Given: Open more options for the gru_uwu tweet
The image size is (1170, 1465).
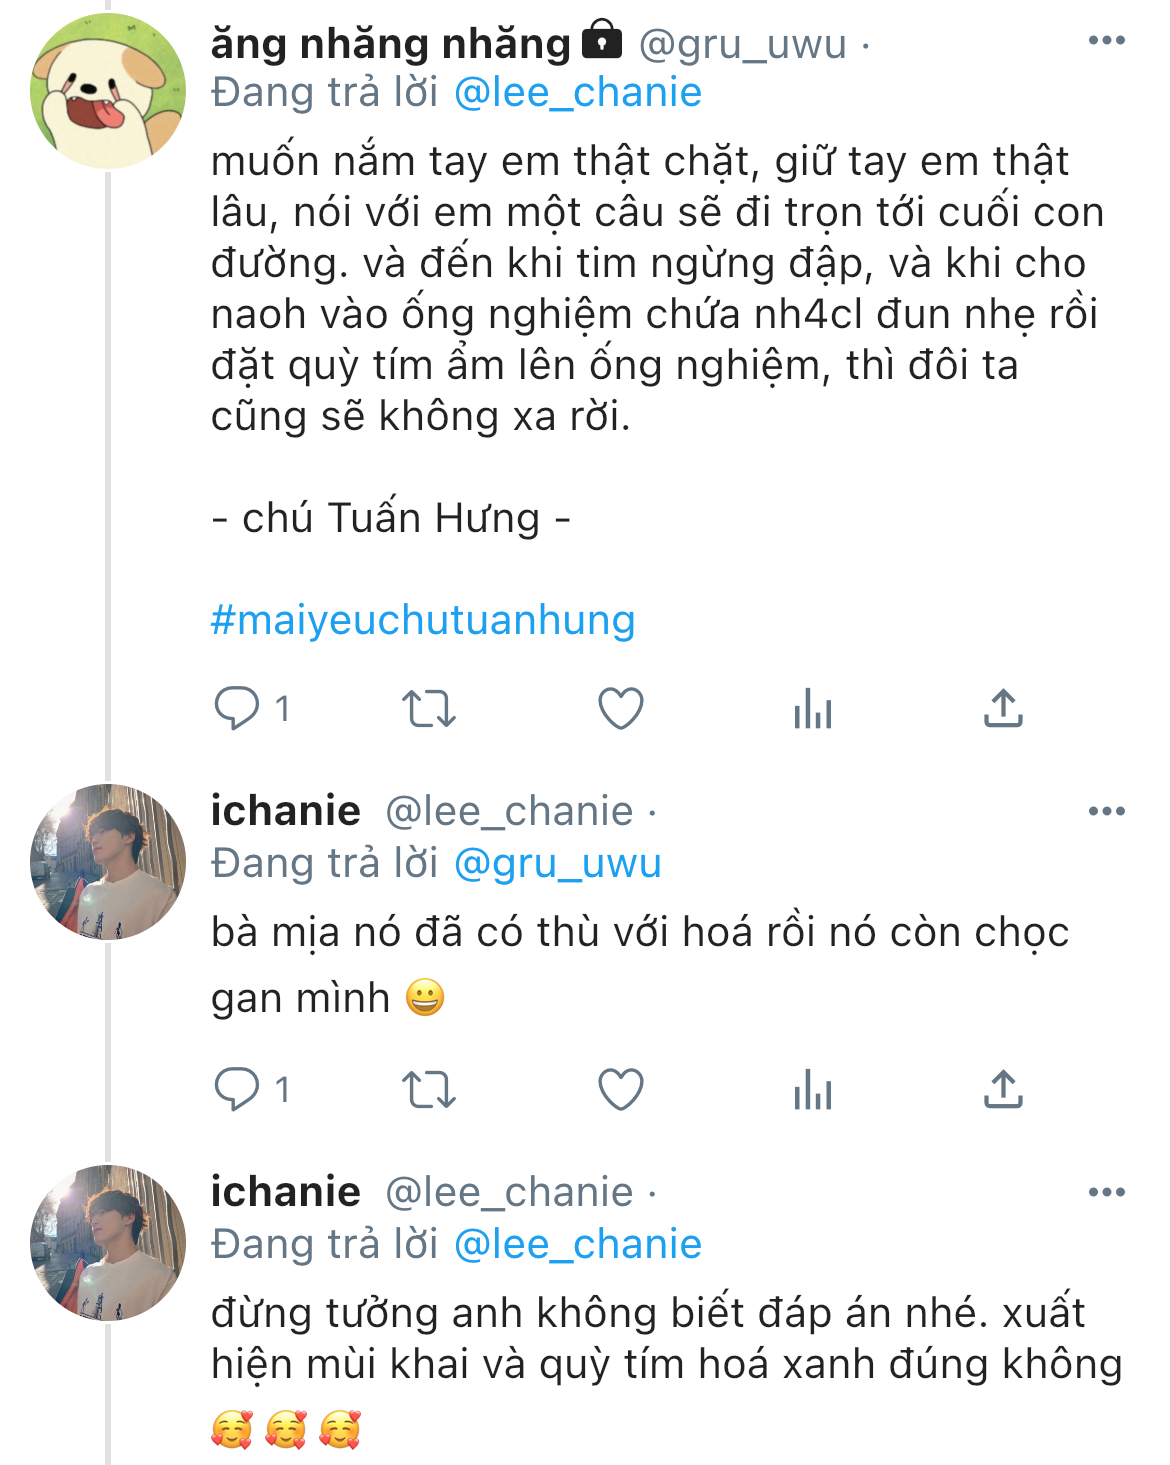Looking at the screenshot, I should click(x=1106, y=41).
